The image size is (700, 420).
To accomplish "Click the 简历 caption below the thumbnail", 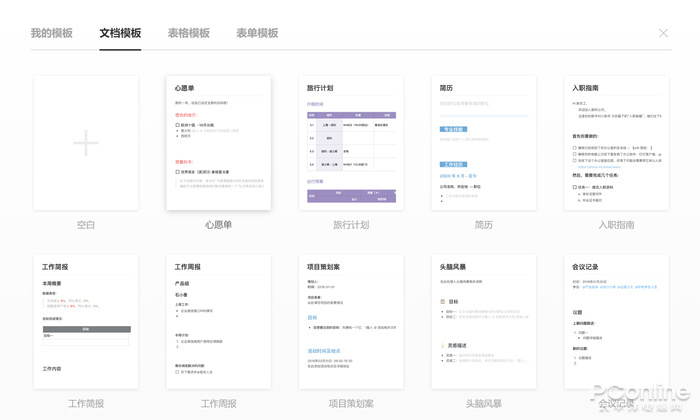I will 484,225.
